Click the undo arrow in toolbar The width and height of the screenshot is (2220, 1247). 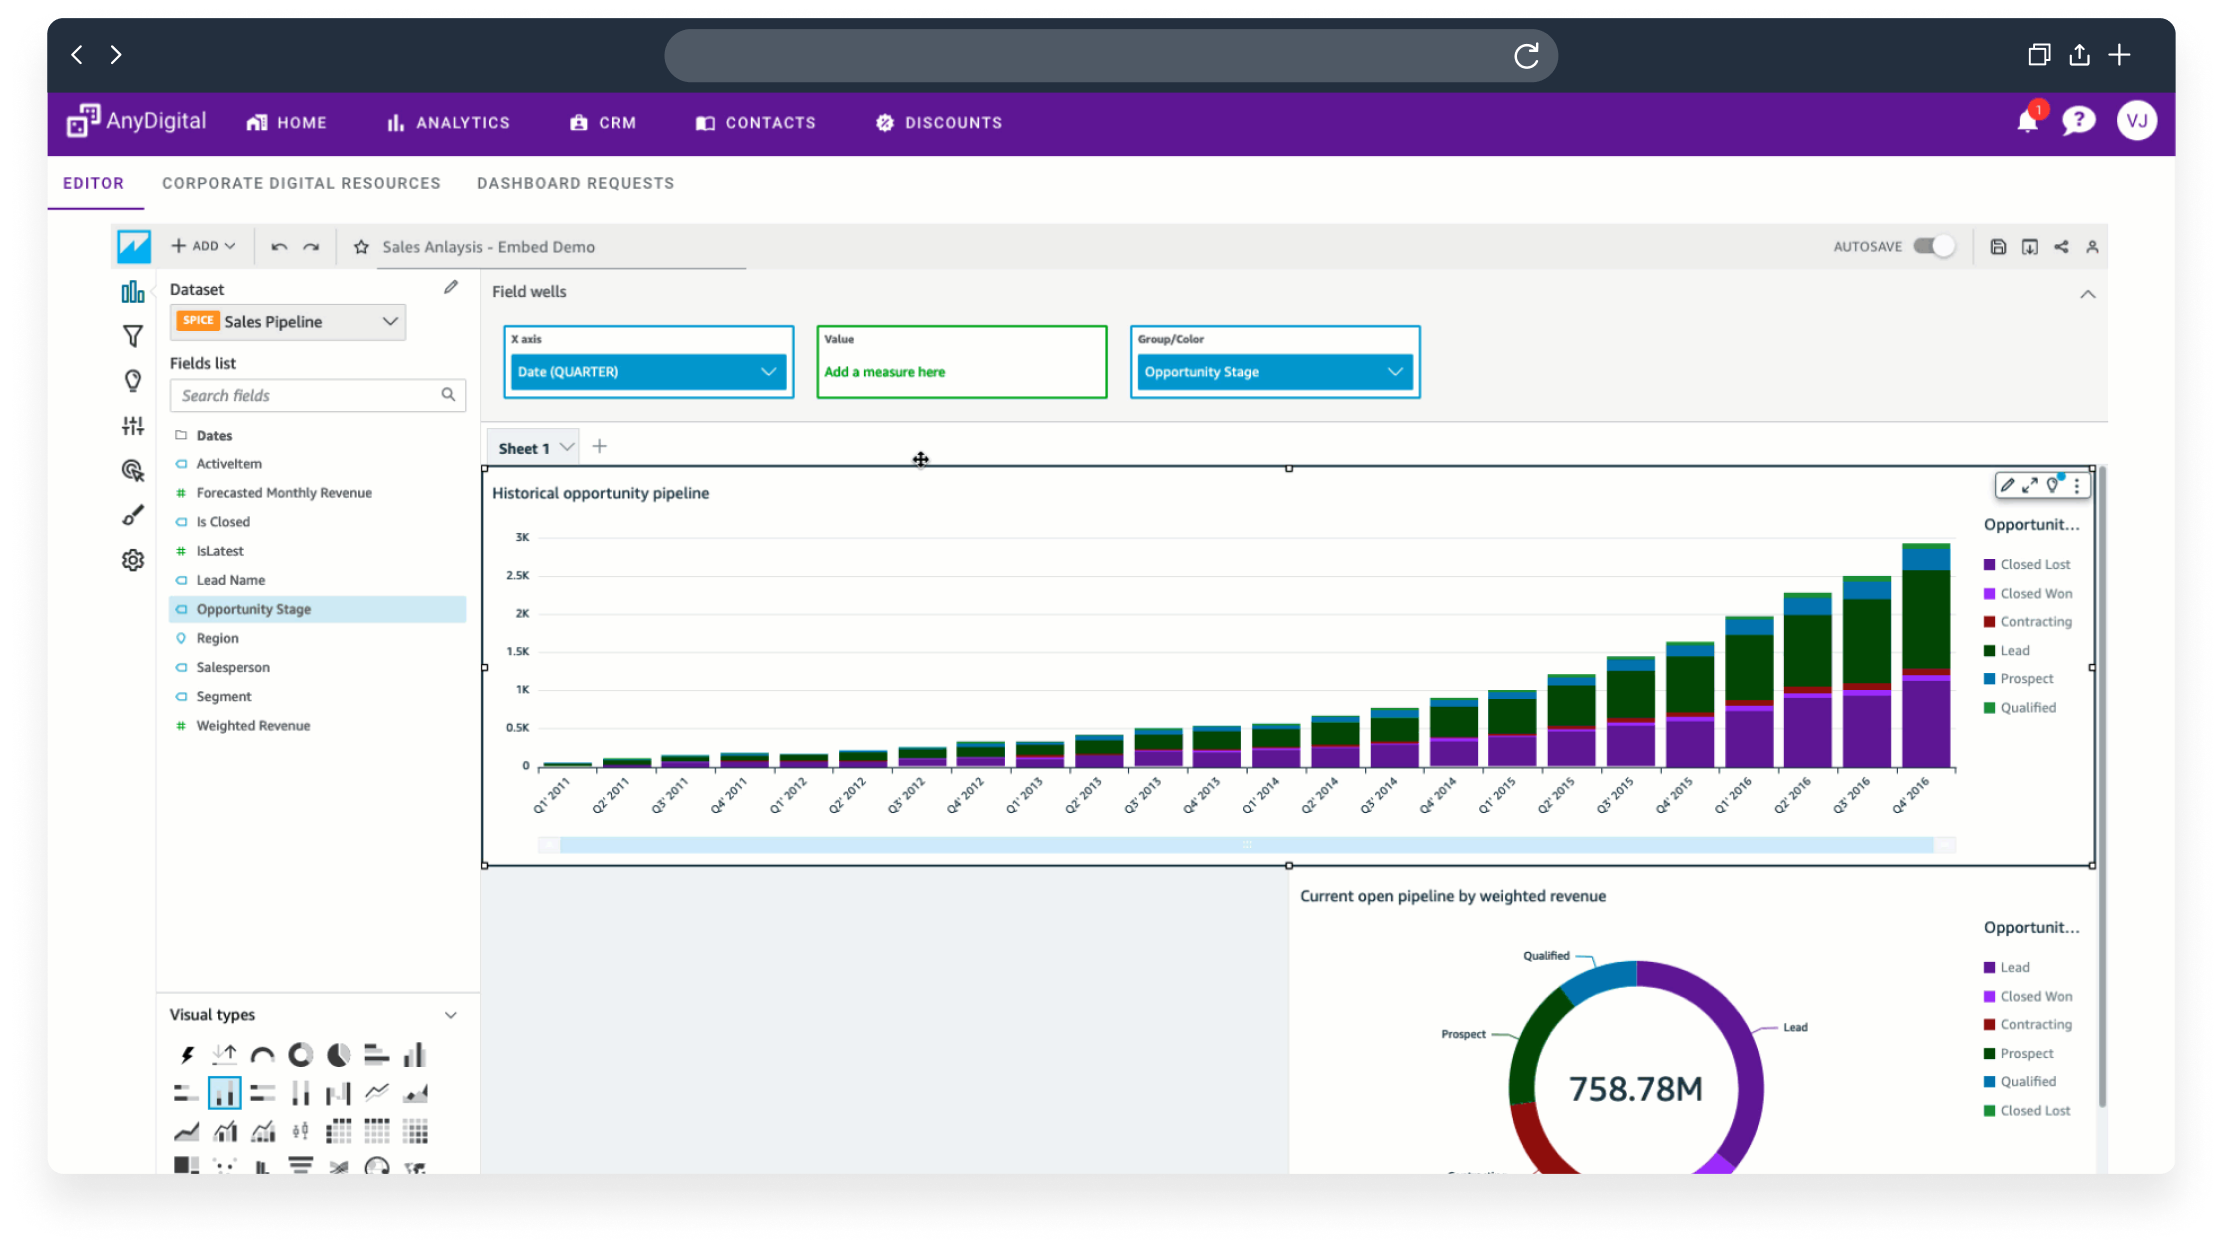279,247
